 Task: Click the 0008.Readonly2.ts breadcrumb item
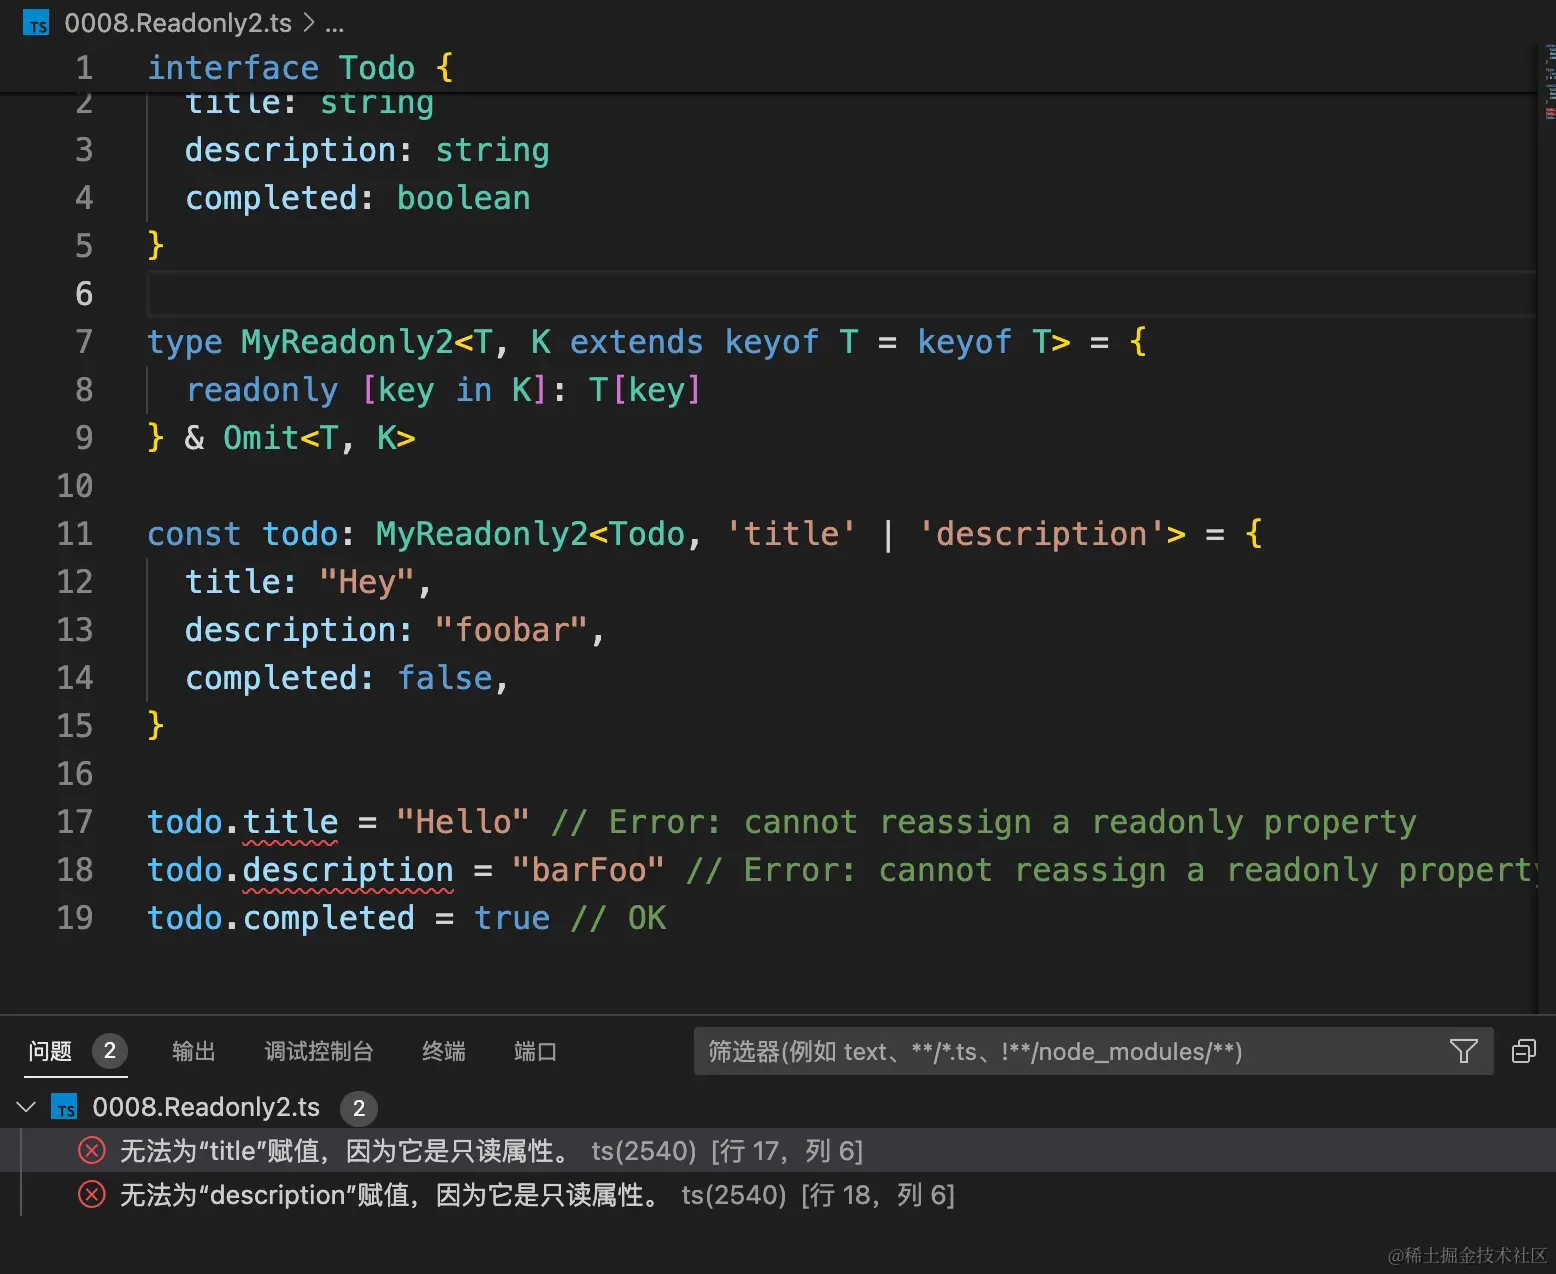(x=178, y=23)
